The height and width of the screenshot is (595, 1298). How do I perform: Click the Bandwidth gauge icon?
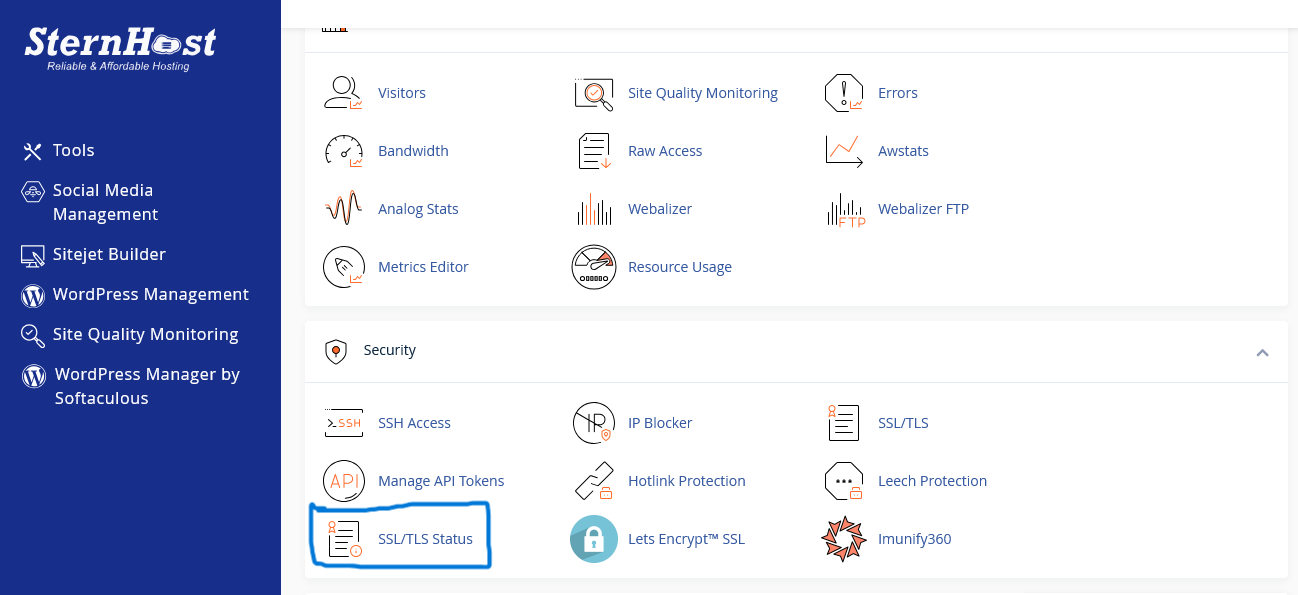click(x=343, y=151)
